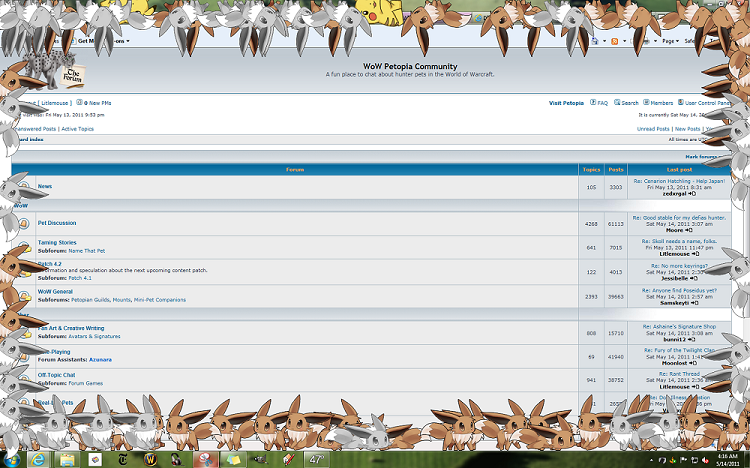Open the paint pencil app in taskbar
750x468 pixels.
point(288,460)
